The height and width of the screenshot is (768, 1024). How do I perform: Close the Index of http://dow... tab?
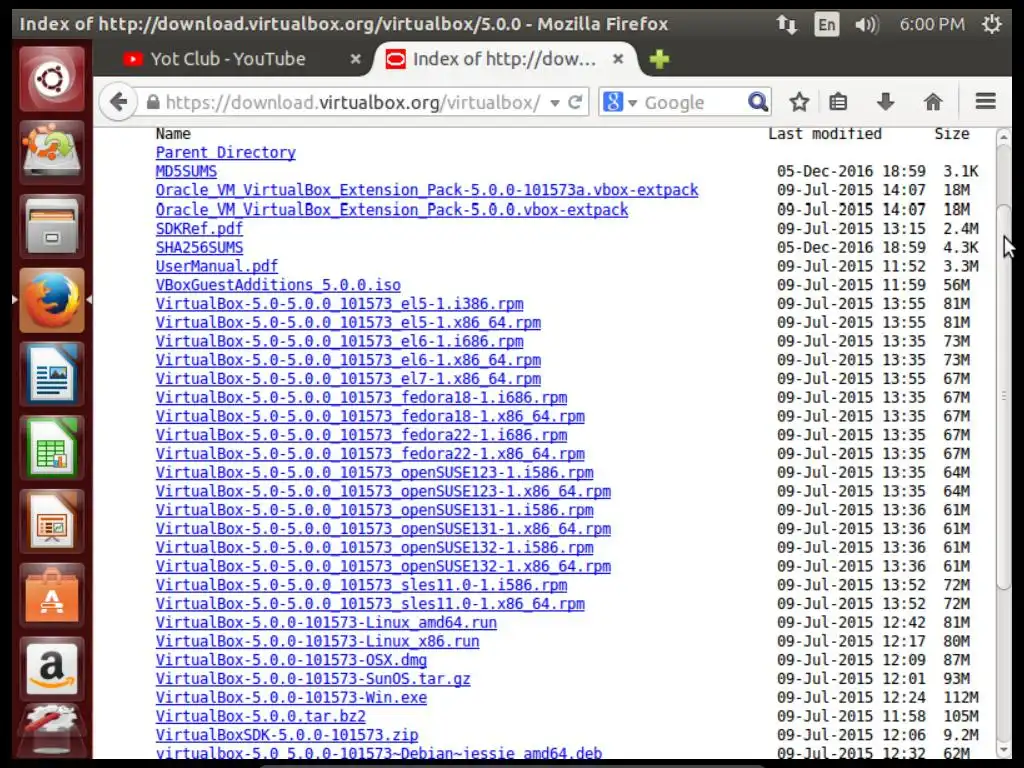618,59
